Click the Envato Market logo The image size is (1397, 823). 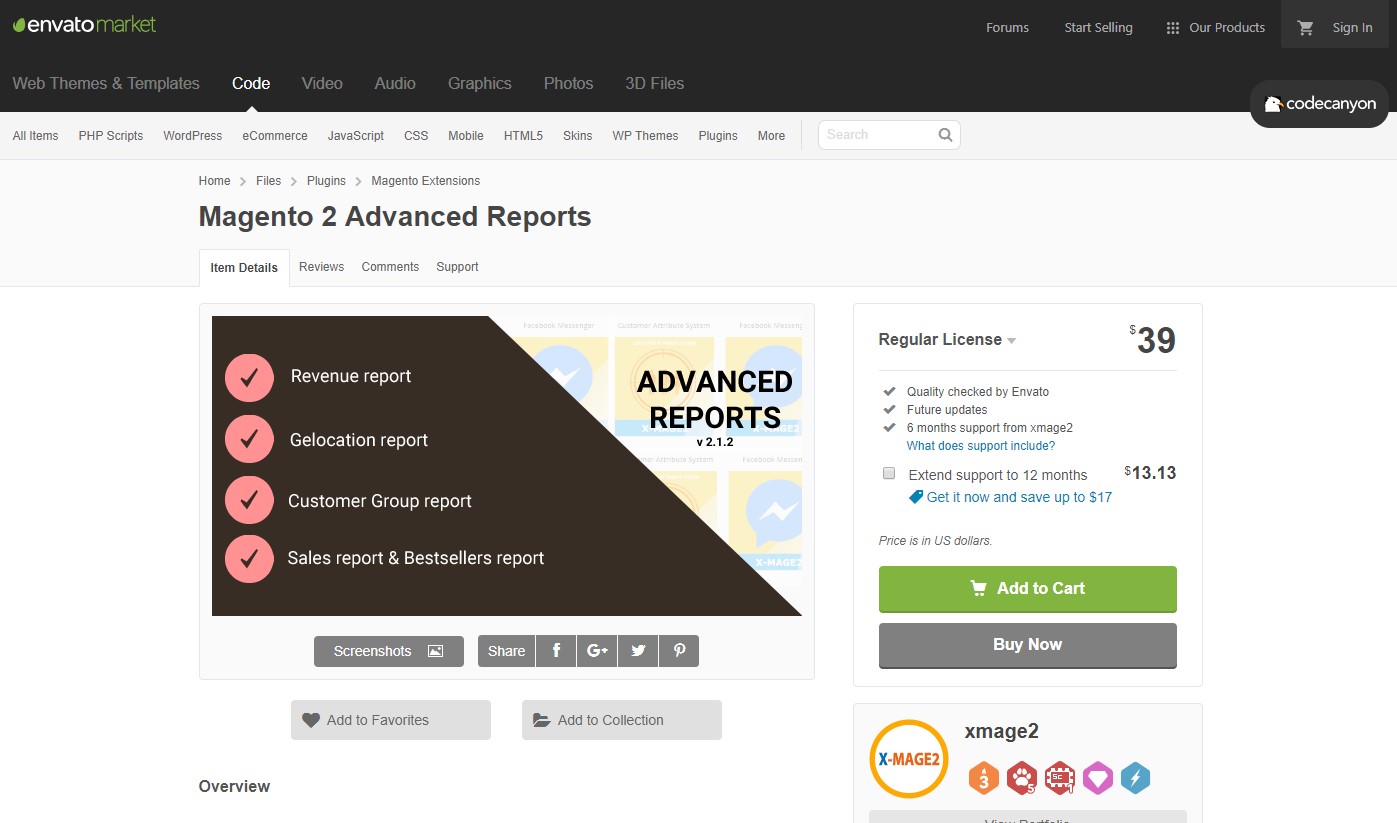point(84,24)
